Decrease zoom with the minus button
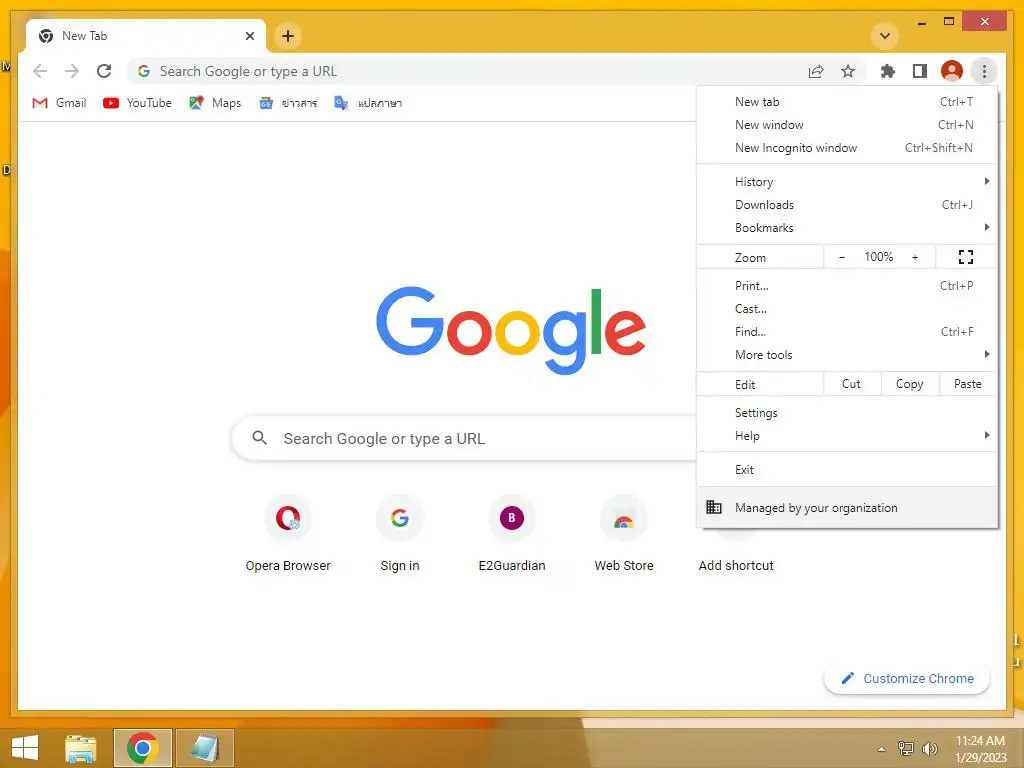This screenshot has width=1024, height=768. [842, 257]
